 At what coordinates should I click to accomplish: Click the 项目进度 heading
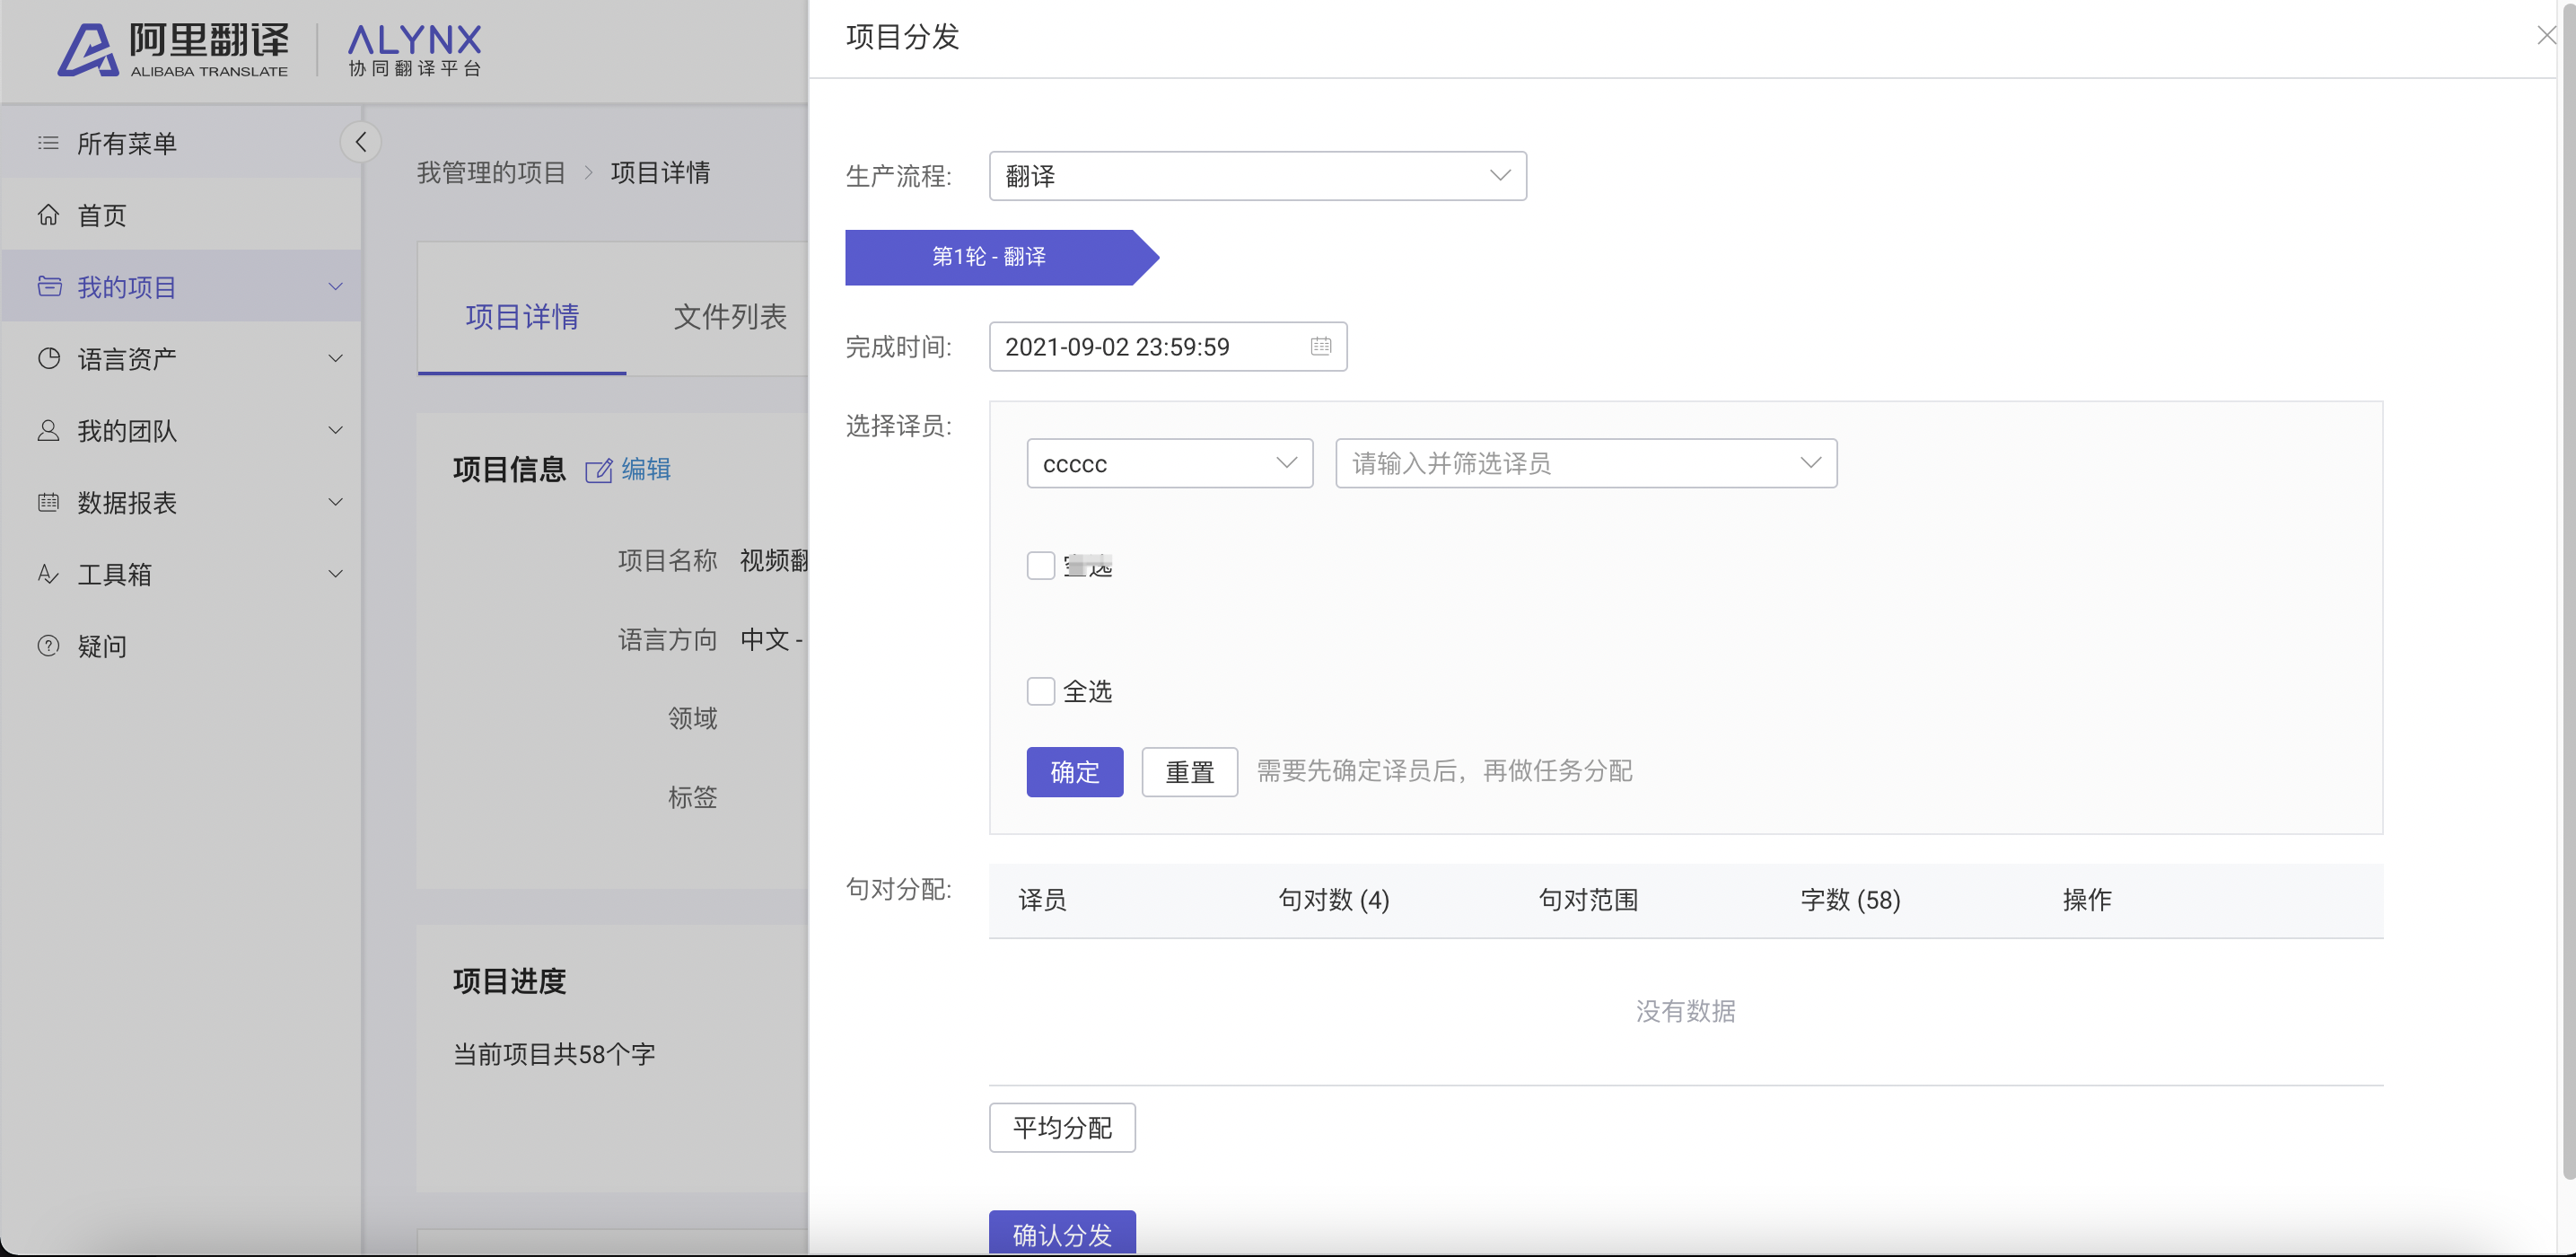(509, 981)
